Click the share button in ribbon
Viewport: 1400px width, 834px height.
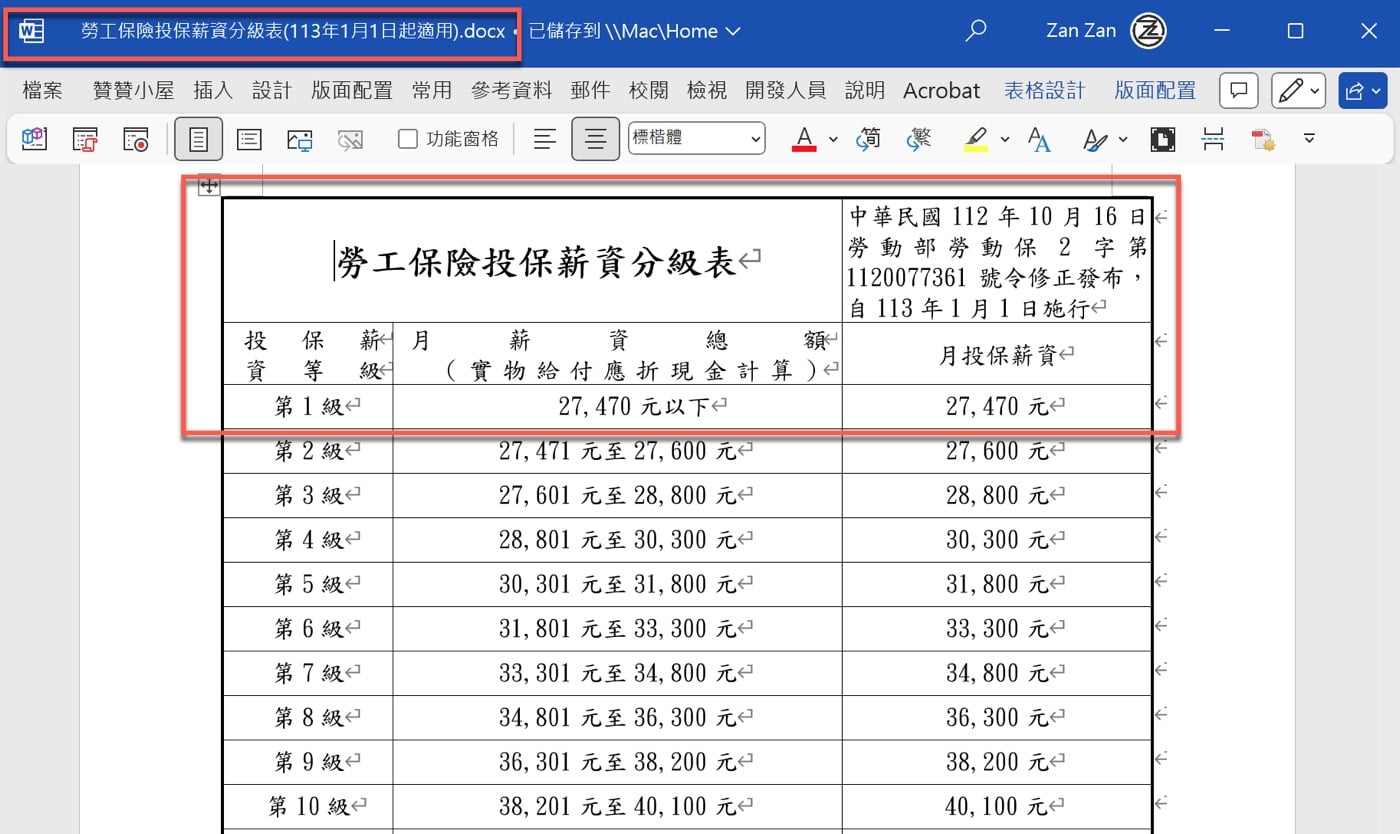pos(1362,91)
